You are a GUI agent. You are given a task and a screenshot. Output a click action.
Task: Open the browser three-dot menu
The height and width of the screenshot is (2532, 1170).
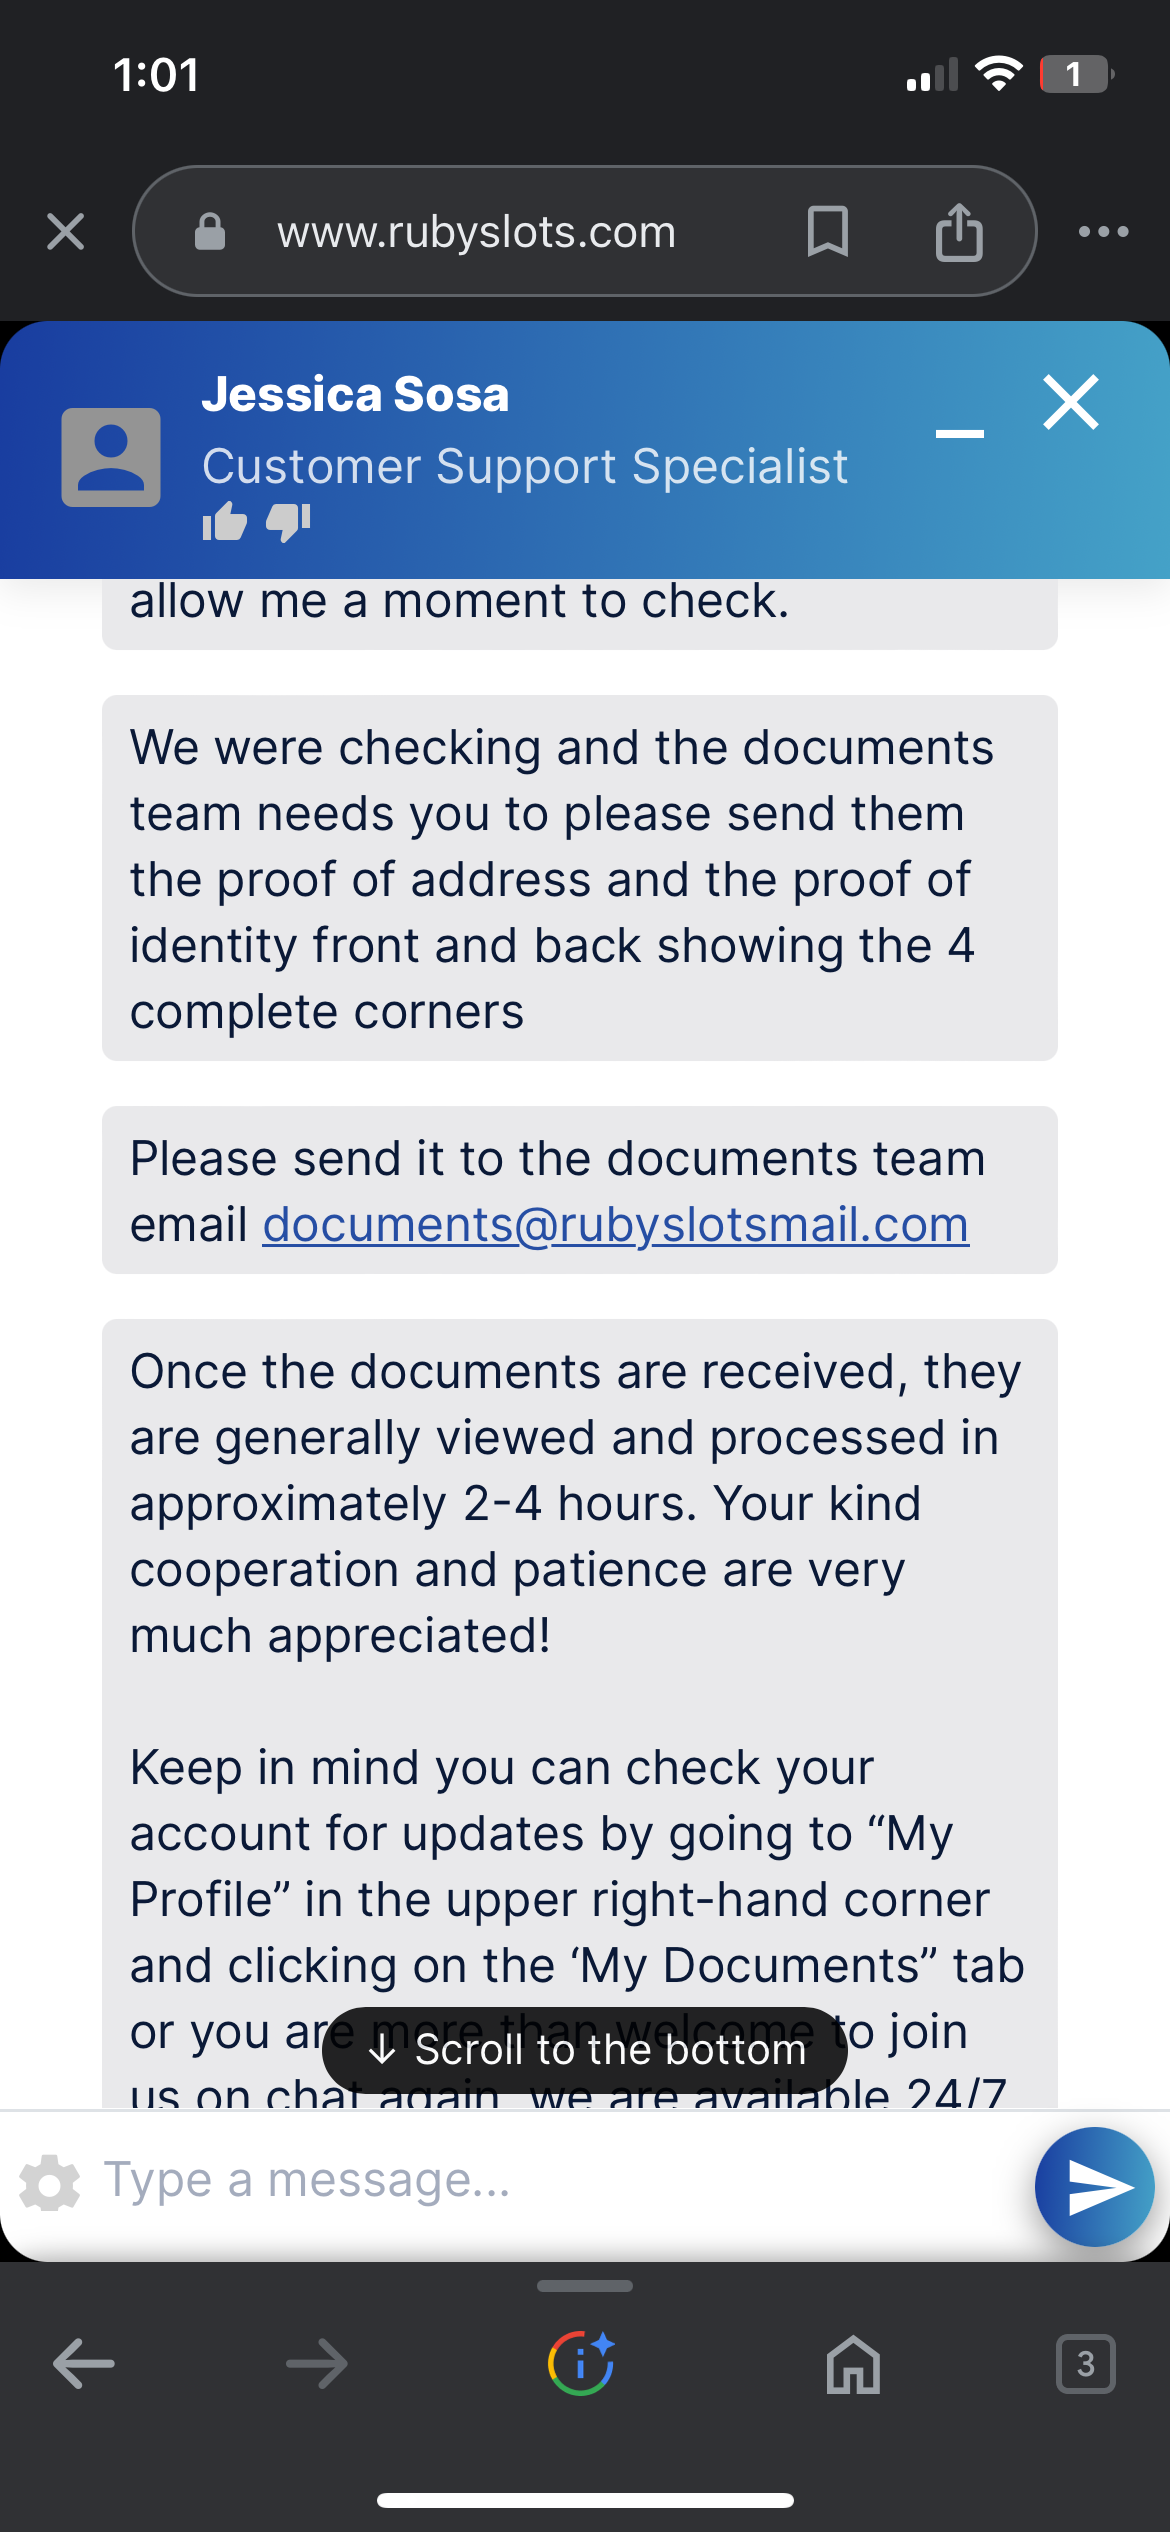tap(1104, 231)
